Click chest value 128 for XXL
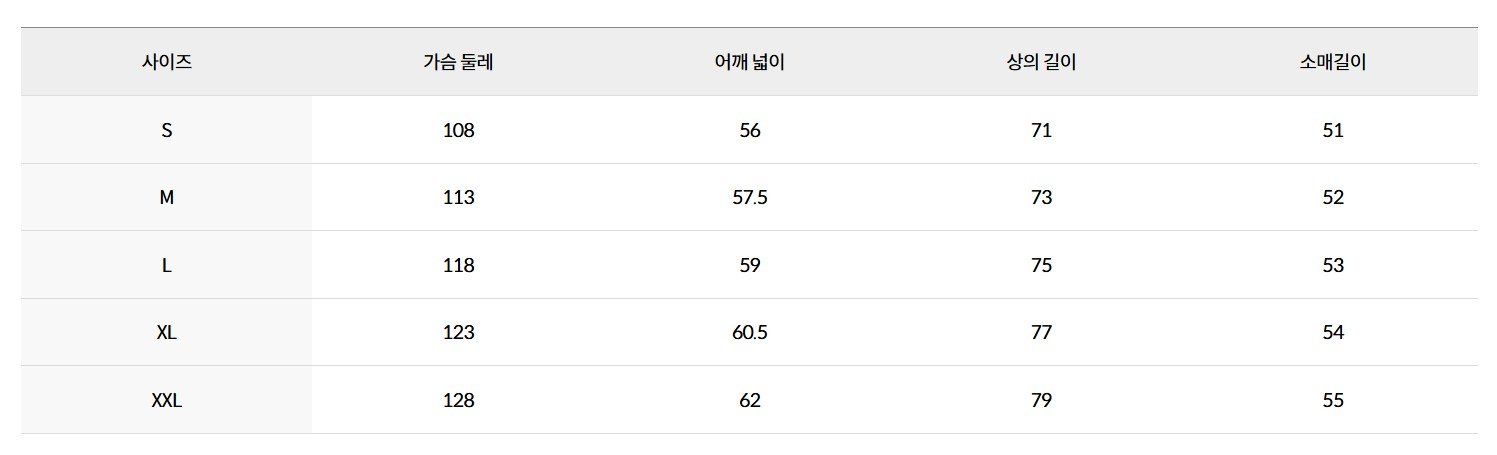1497x455 pixels. [458, 401]
